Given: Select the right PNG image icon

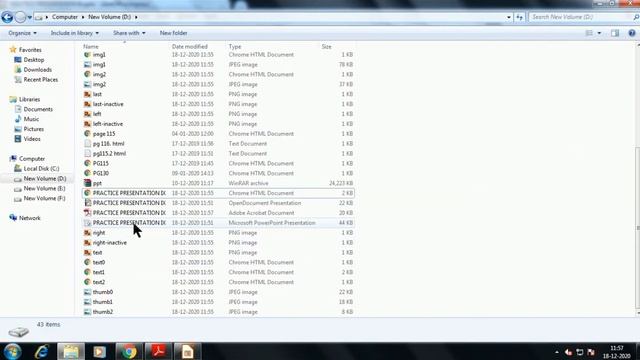Looking at the screenshot, I should tap(87, 233).
